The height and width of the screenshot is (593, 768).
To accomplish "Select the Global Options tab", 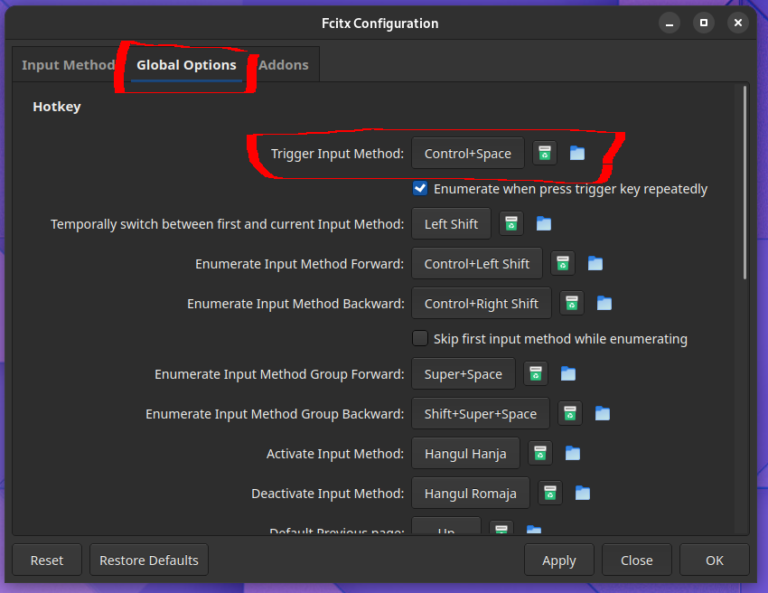I will (x=186, y=65).
